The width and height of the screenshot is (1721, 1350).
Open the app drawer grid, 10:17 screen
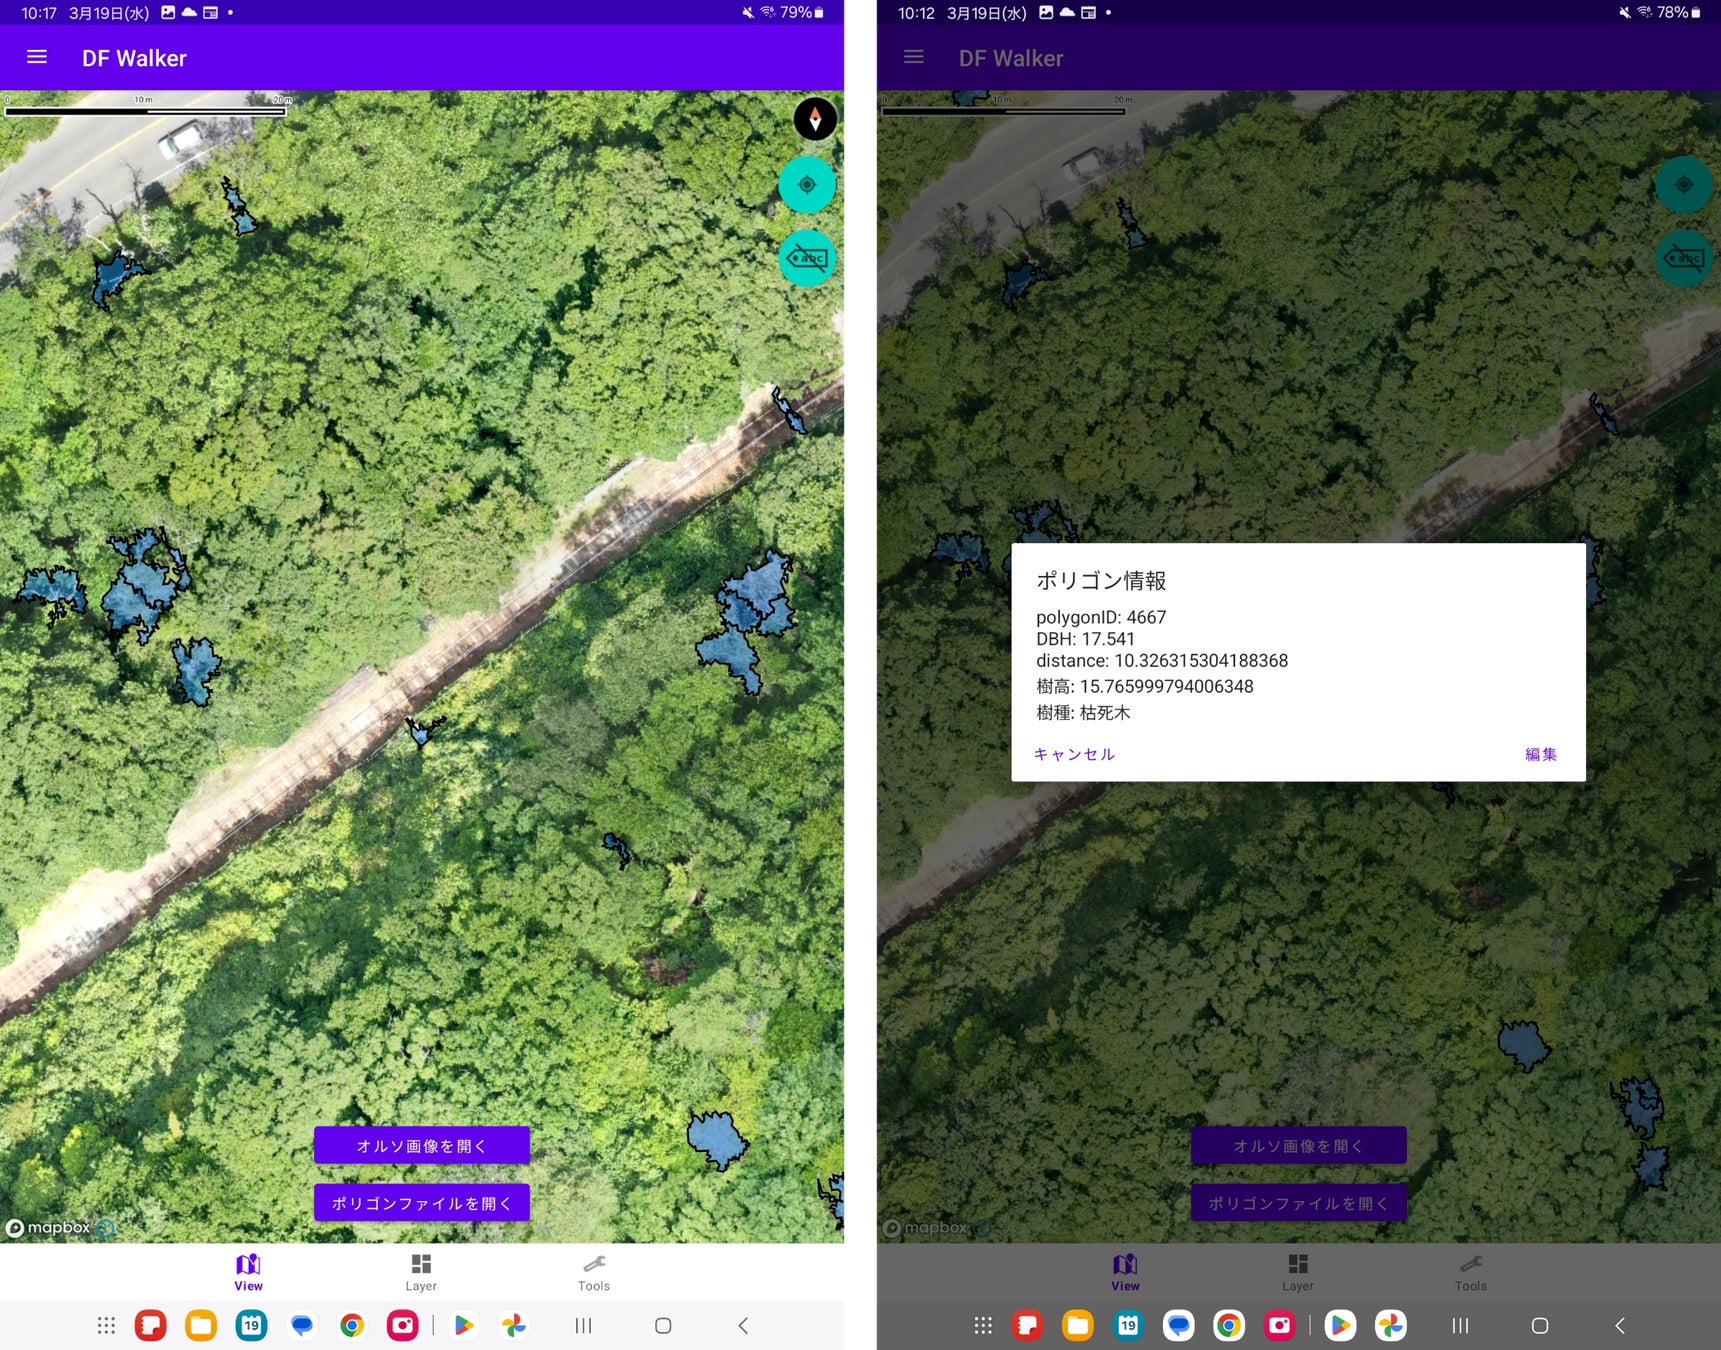tap(106, 1325)
